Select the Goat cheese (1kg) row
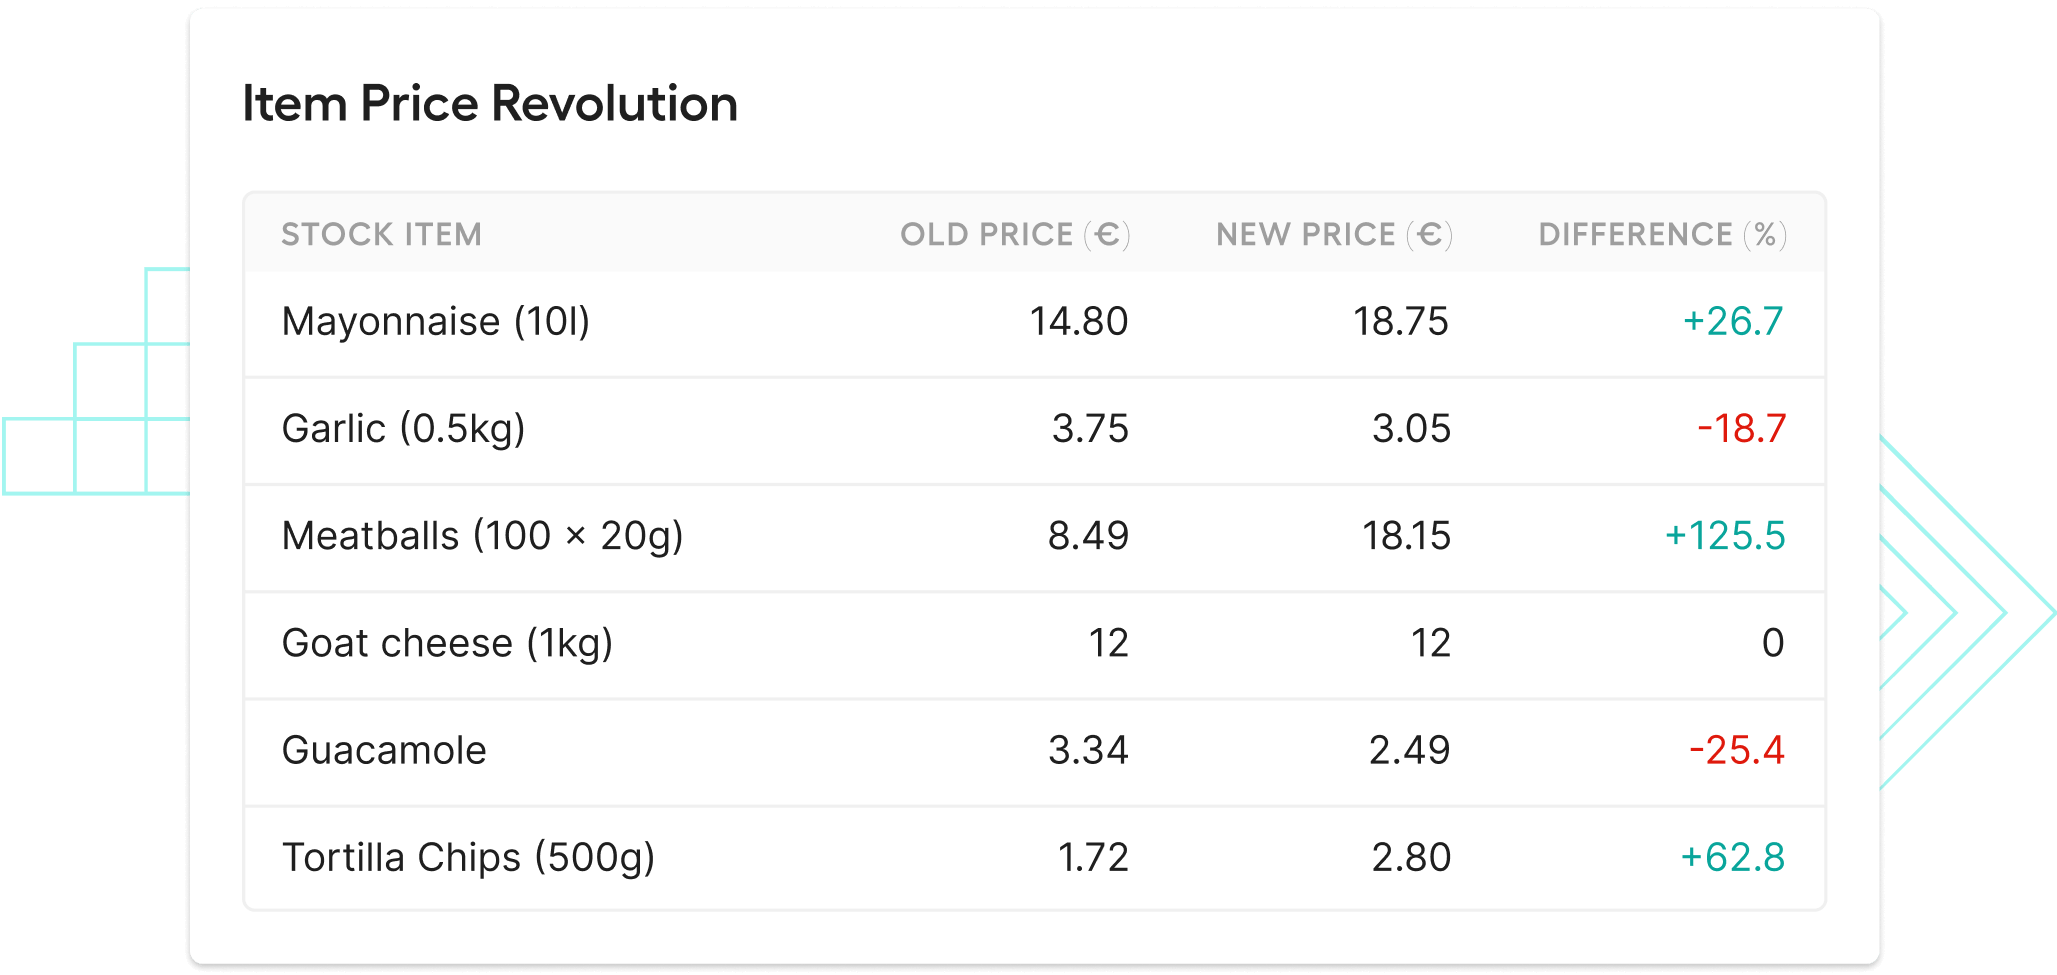2057x975 pixels. pyautogui.click(x=447, y=643)
